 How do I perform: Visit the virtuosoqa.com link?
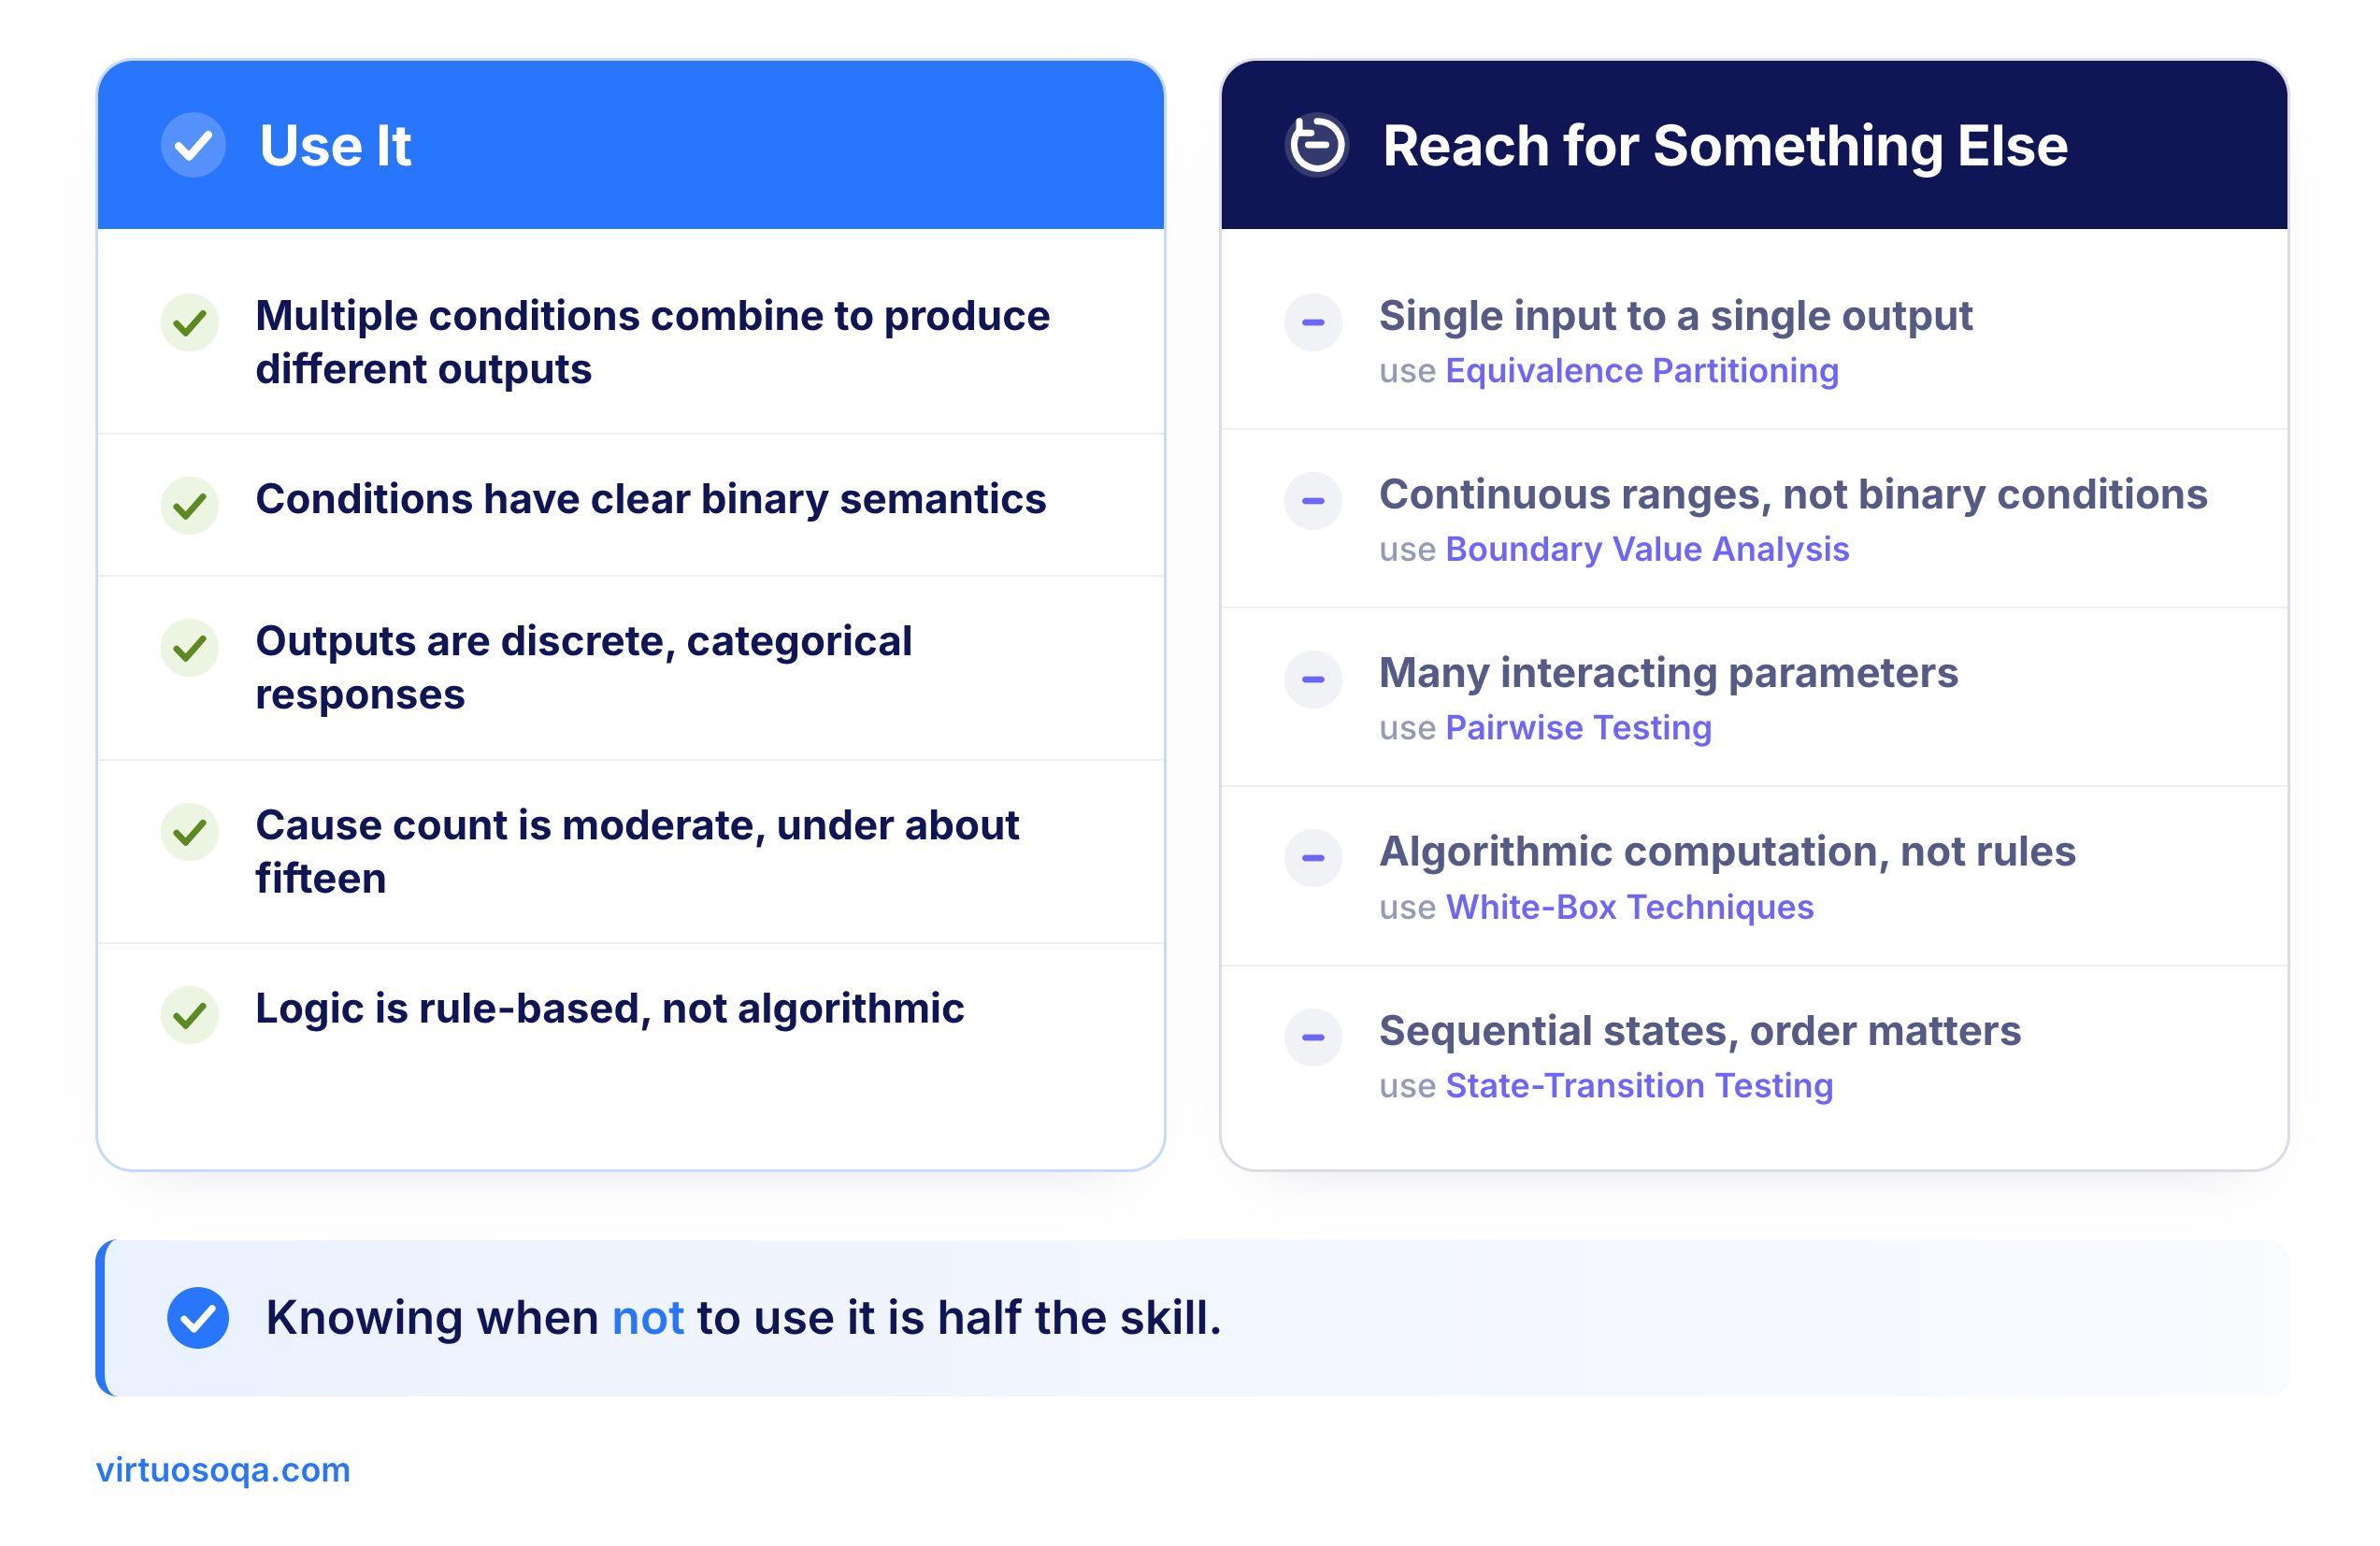pyautogui.click(x=223, y=1470)
